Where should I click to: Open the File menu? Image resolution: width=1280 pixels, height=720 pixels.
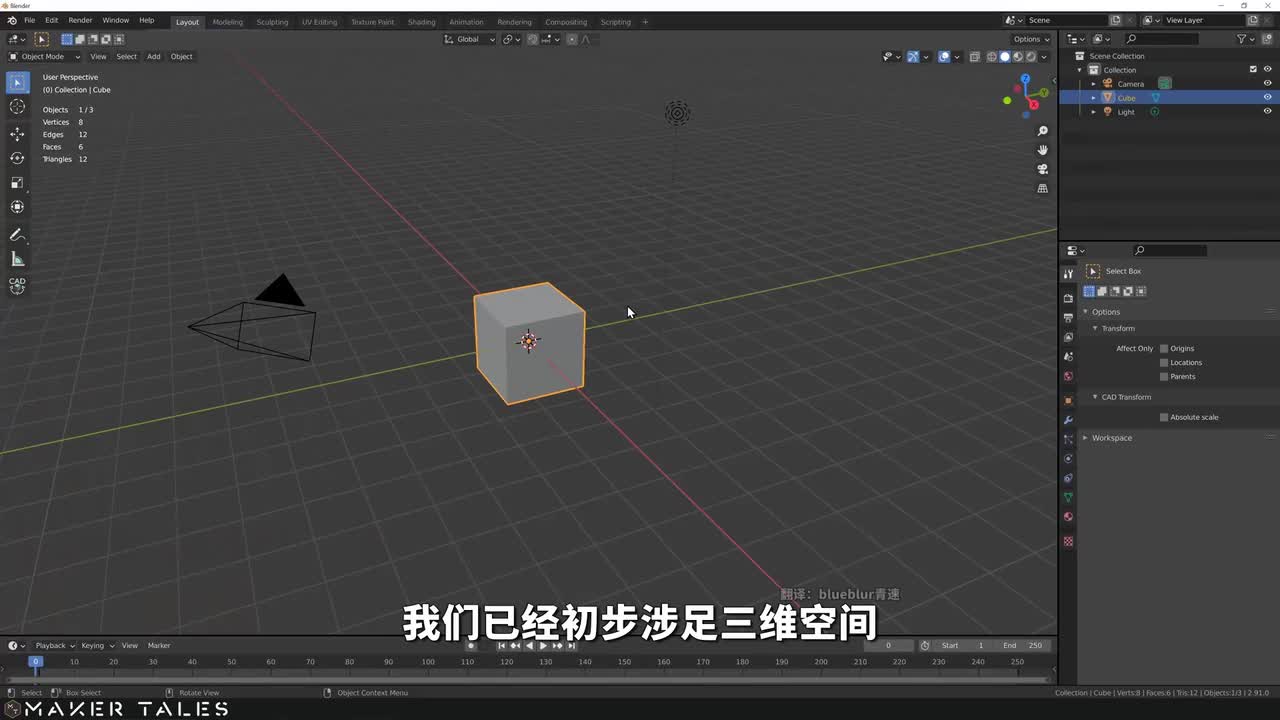[x=29, y=20]
